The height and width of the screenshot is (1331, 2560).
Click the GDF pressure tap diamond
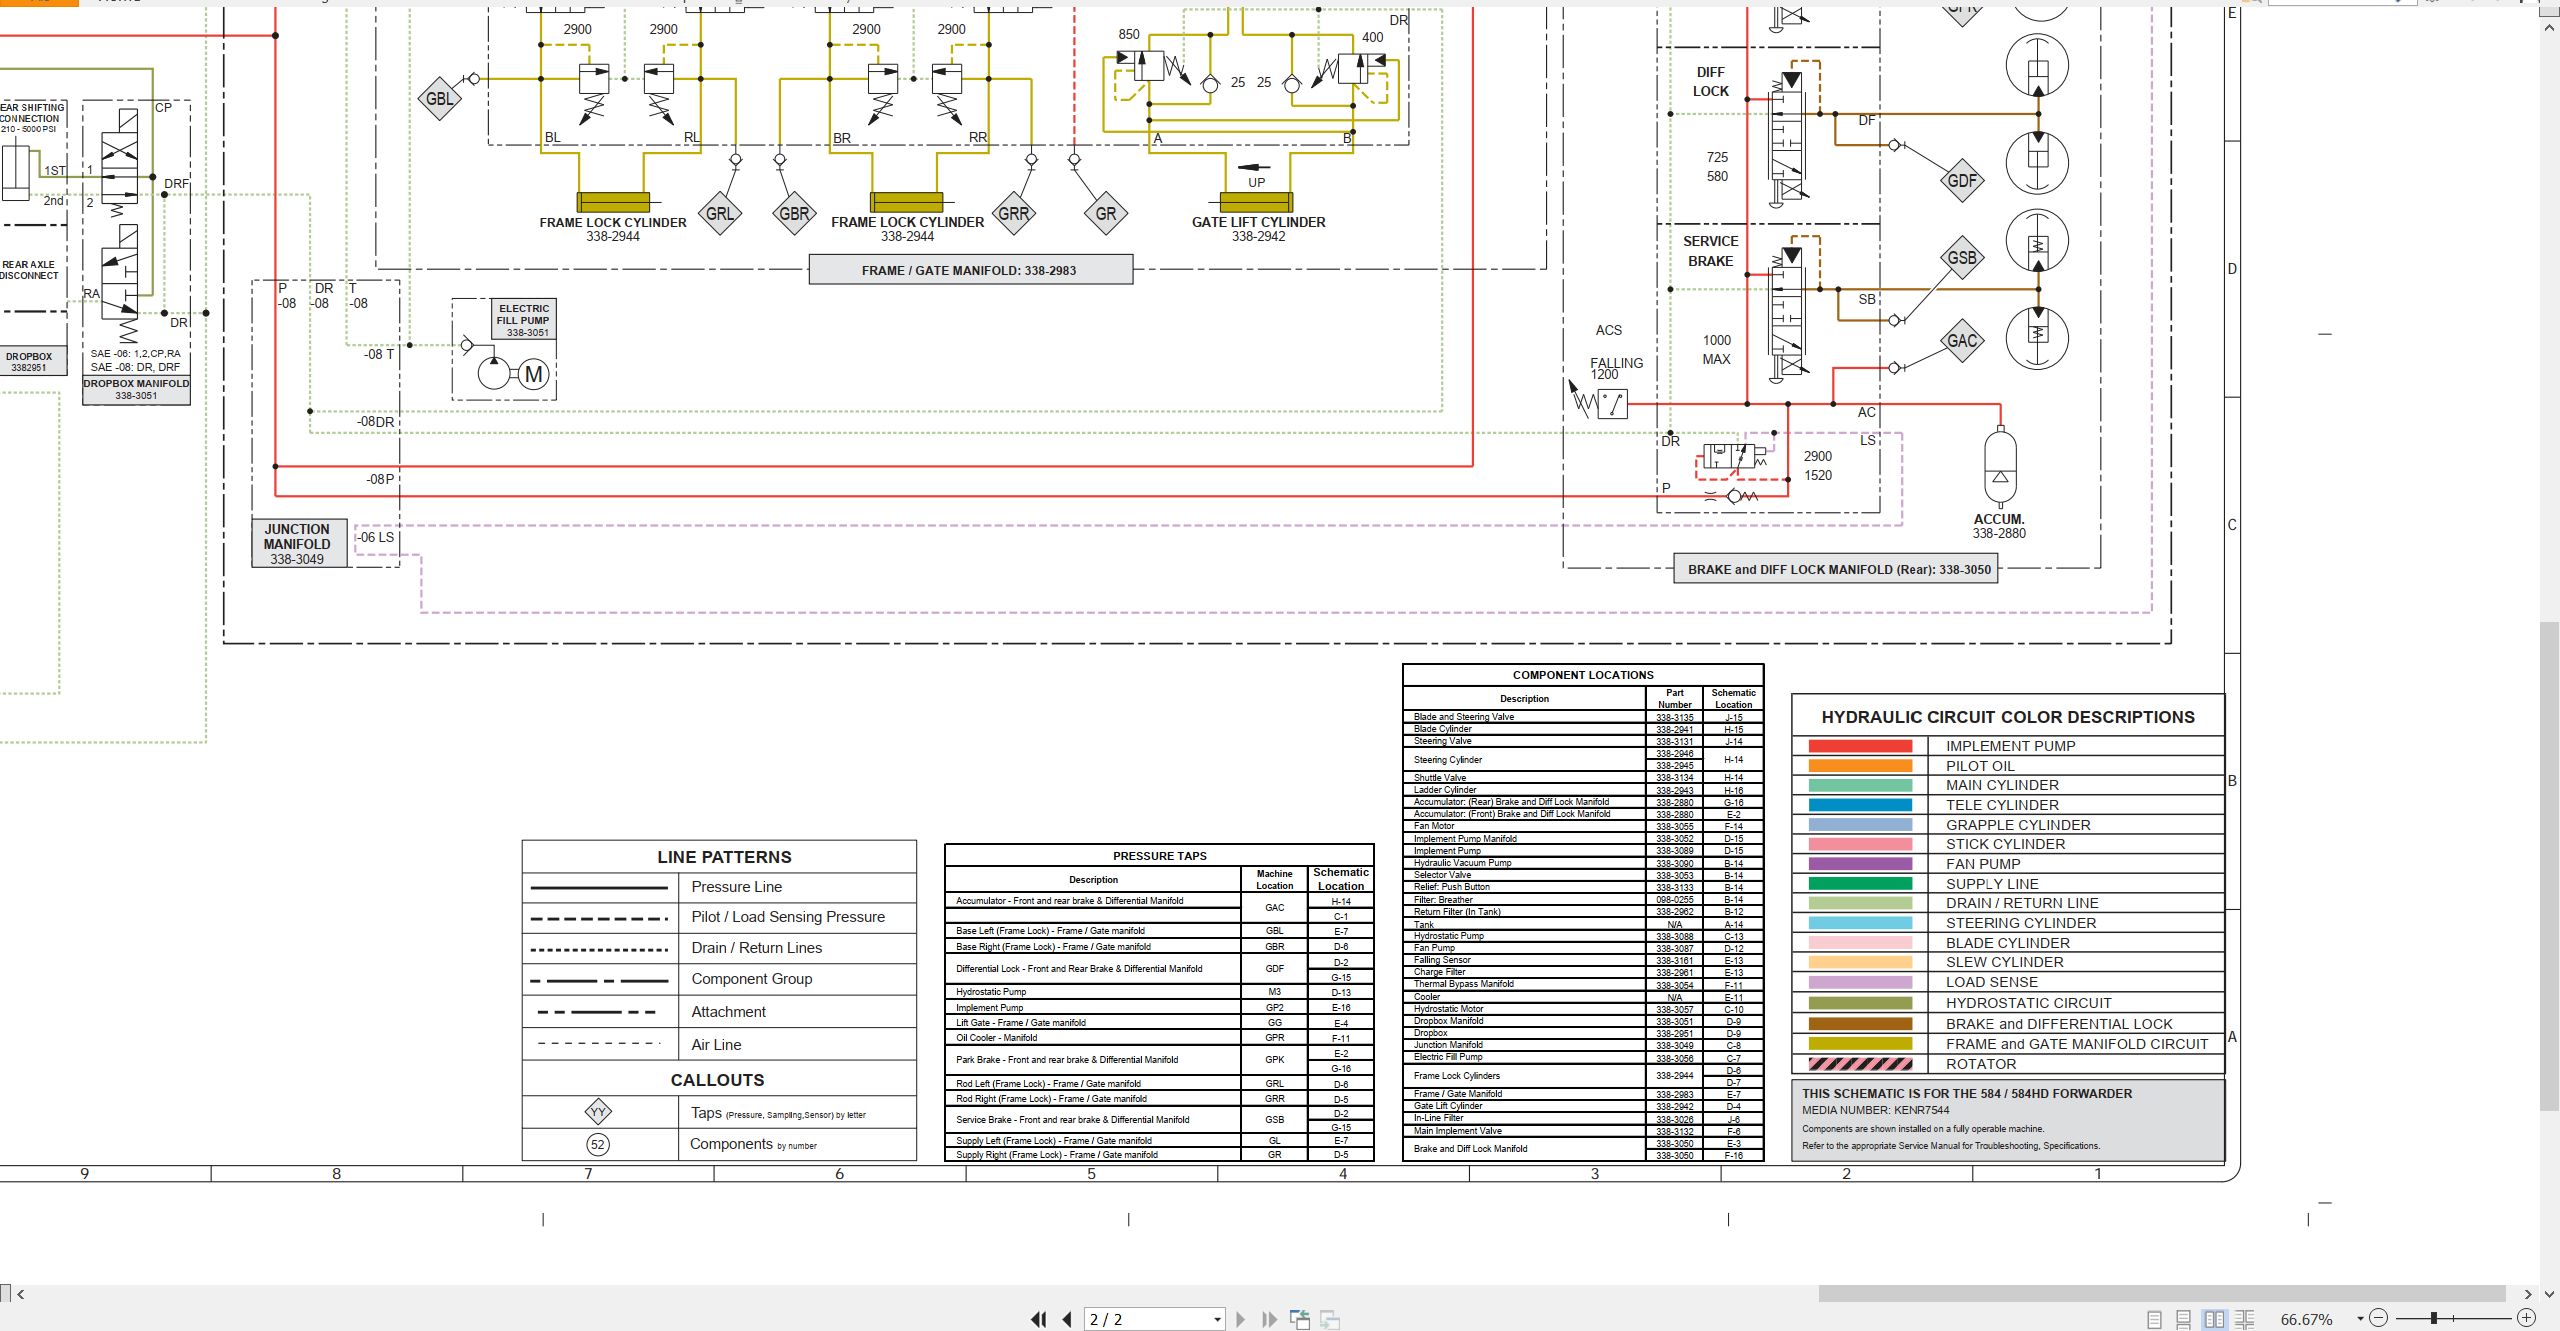pos(1962,181)
